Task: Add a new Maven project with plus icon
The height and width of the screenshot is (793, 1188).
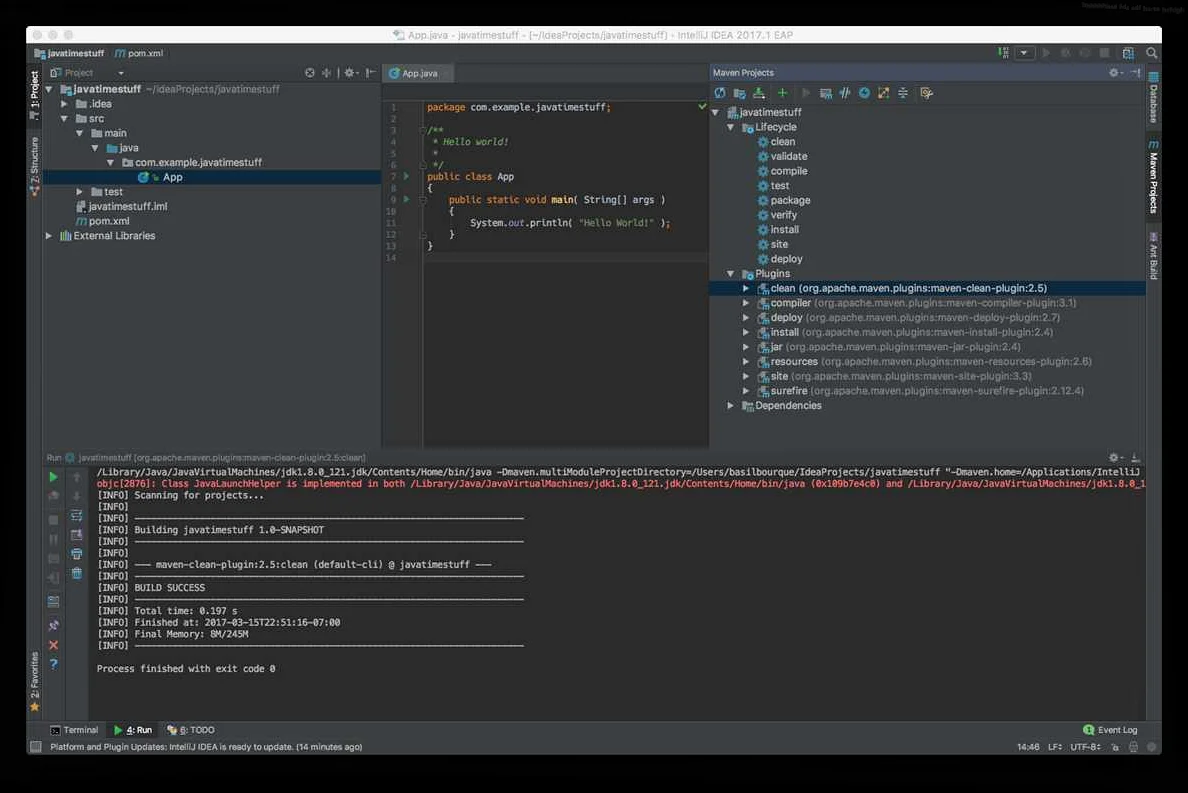Action: (782, 92)
